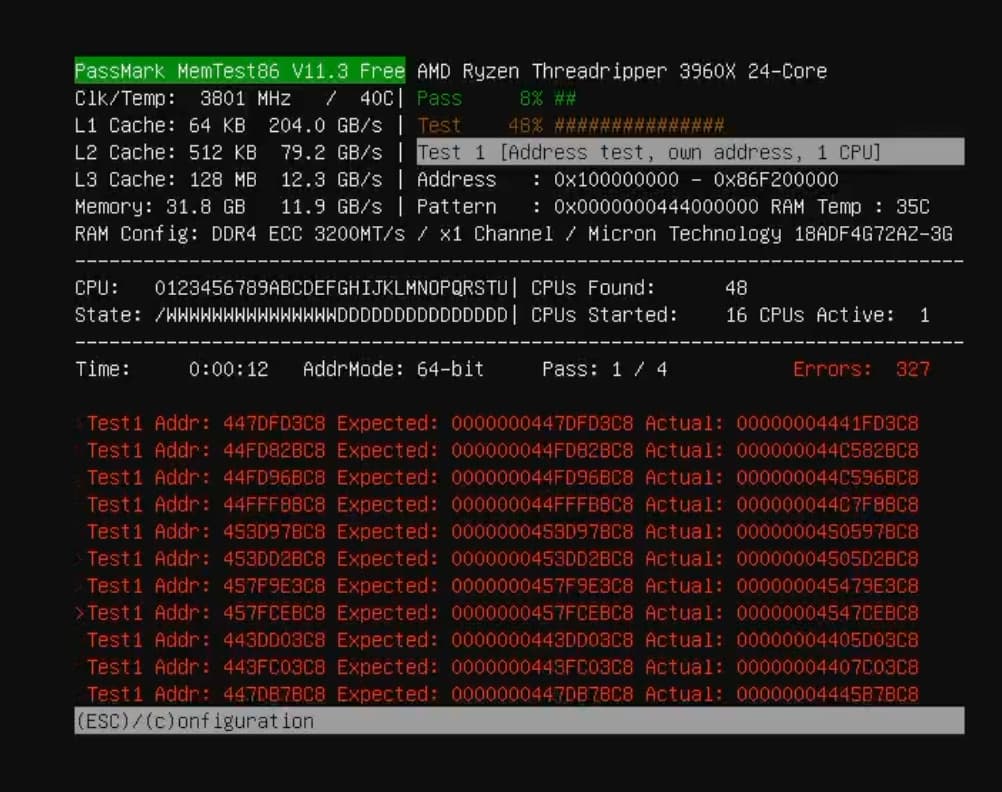Click the PassMark MemTest86 V11.3 Free title

pos(239,71)
